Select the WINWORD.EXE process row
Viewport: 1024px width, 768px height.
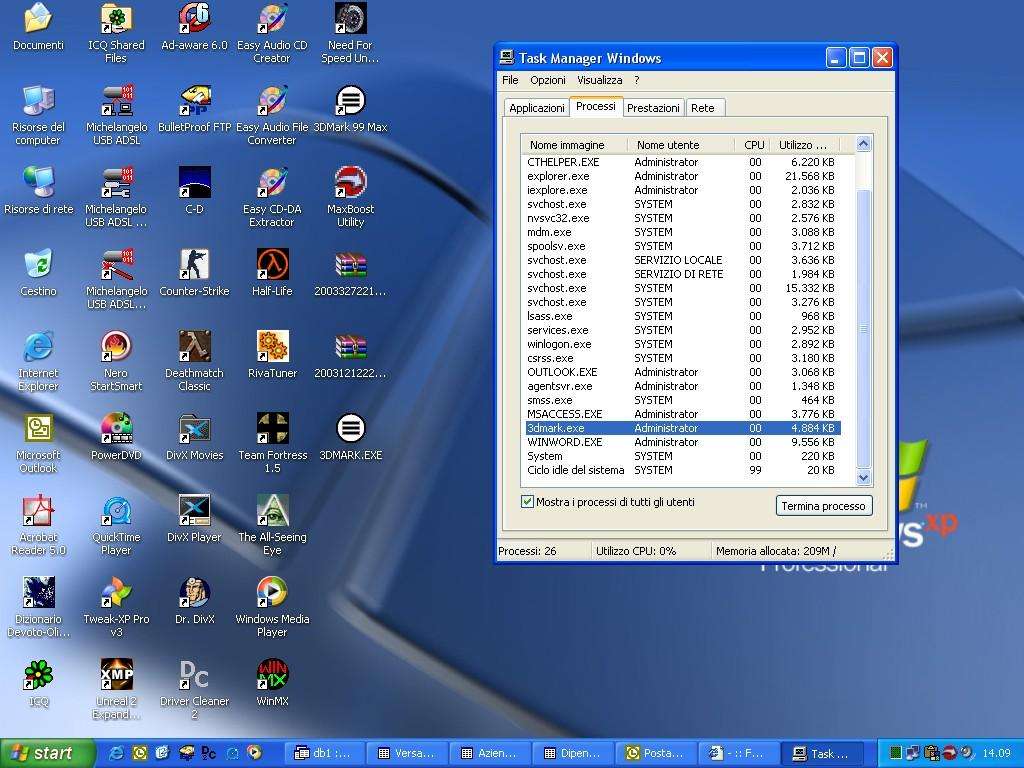pyautogui.click(x=682, y=442)
